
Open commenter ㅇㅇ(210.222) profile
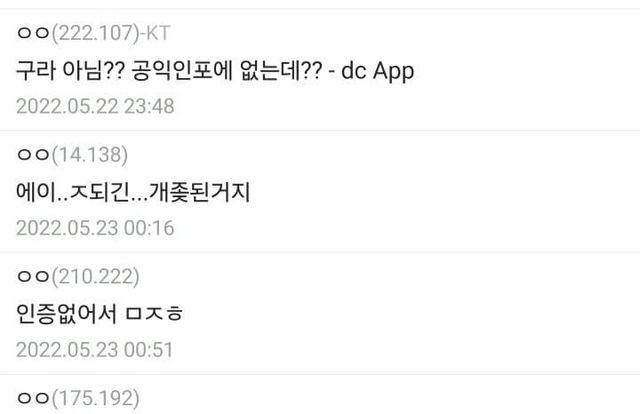point(78,276)
